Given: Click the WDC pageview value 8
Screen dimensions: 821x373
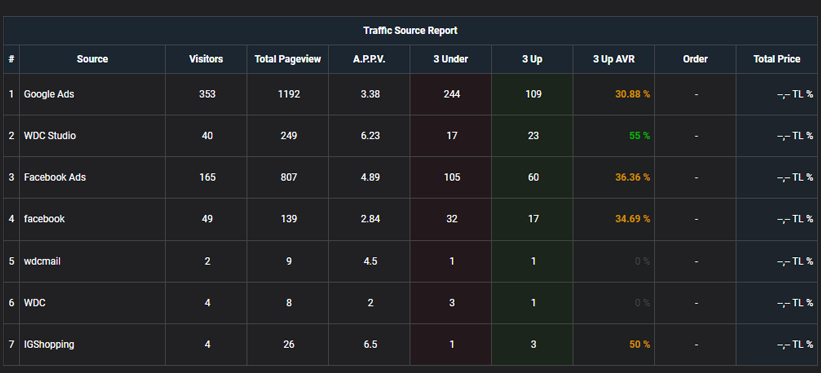Looking at the screenshot, I should click(x=289, y=303).
